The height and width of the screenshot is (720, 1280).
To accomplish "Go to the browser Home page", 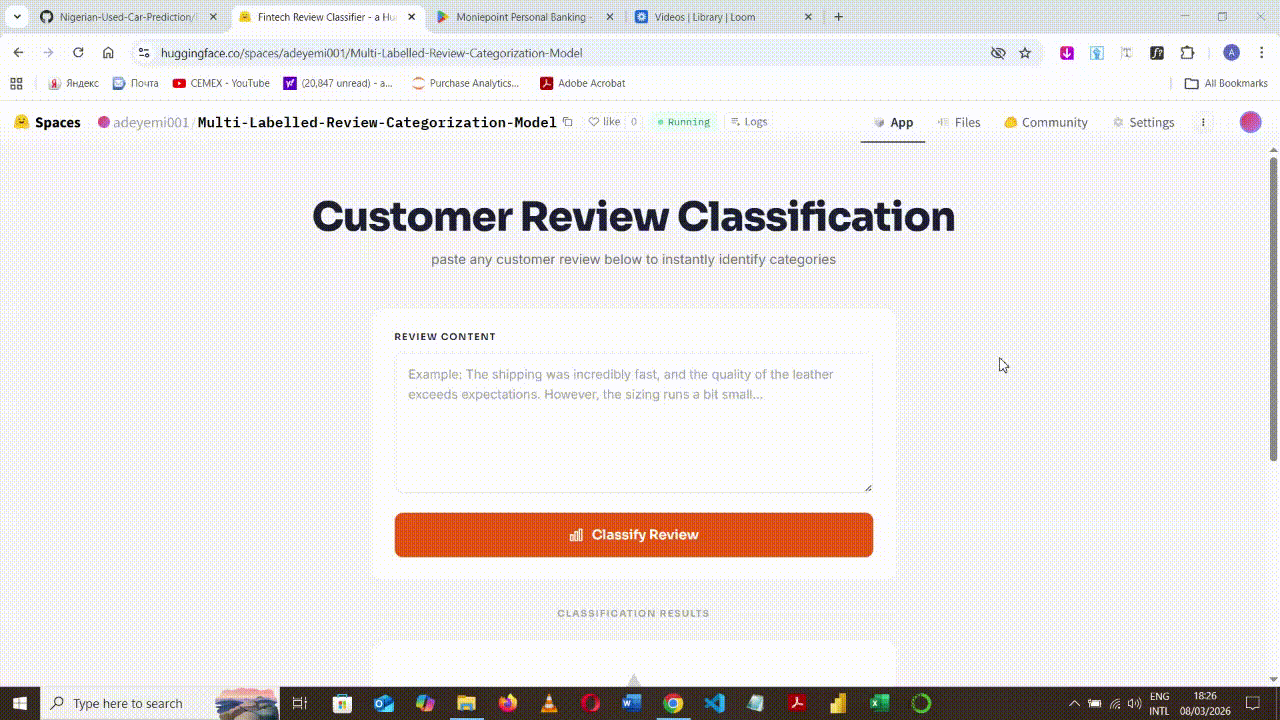I will pyautogui.click(x=108, y=53).
